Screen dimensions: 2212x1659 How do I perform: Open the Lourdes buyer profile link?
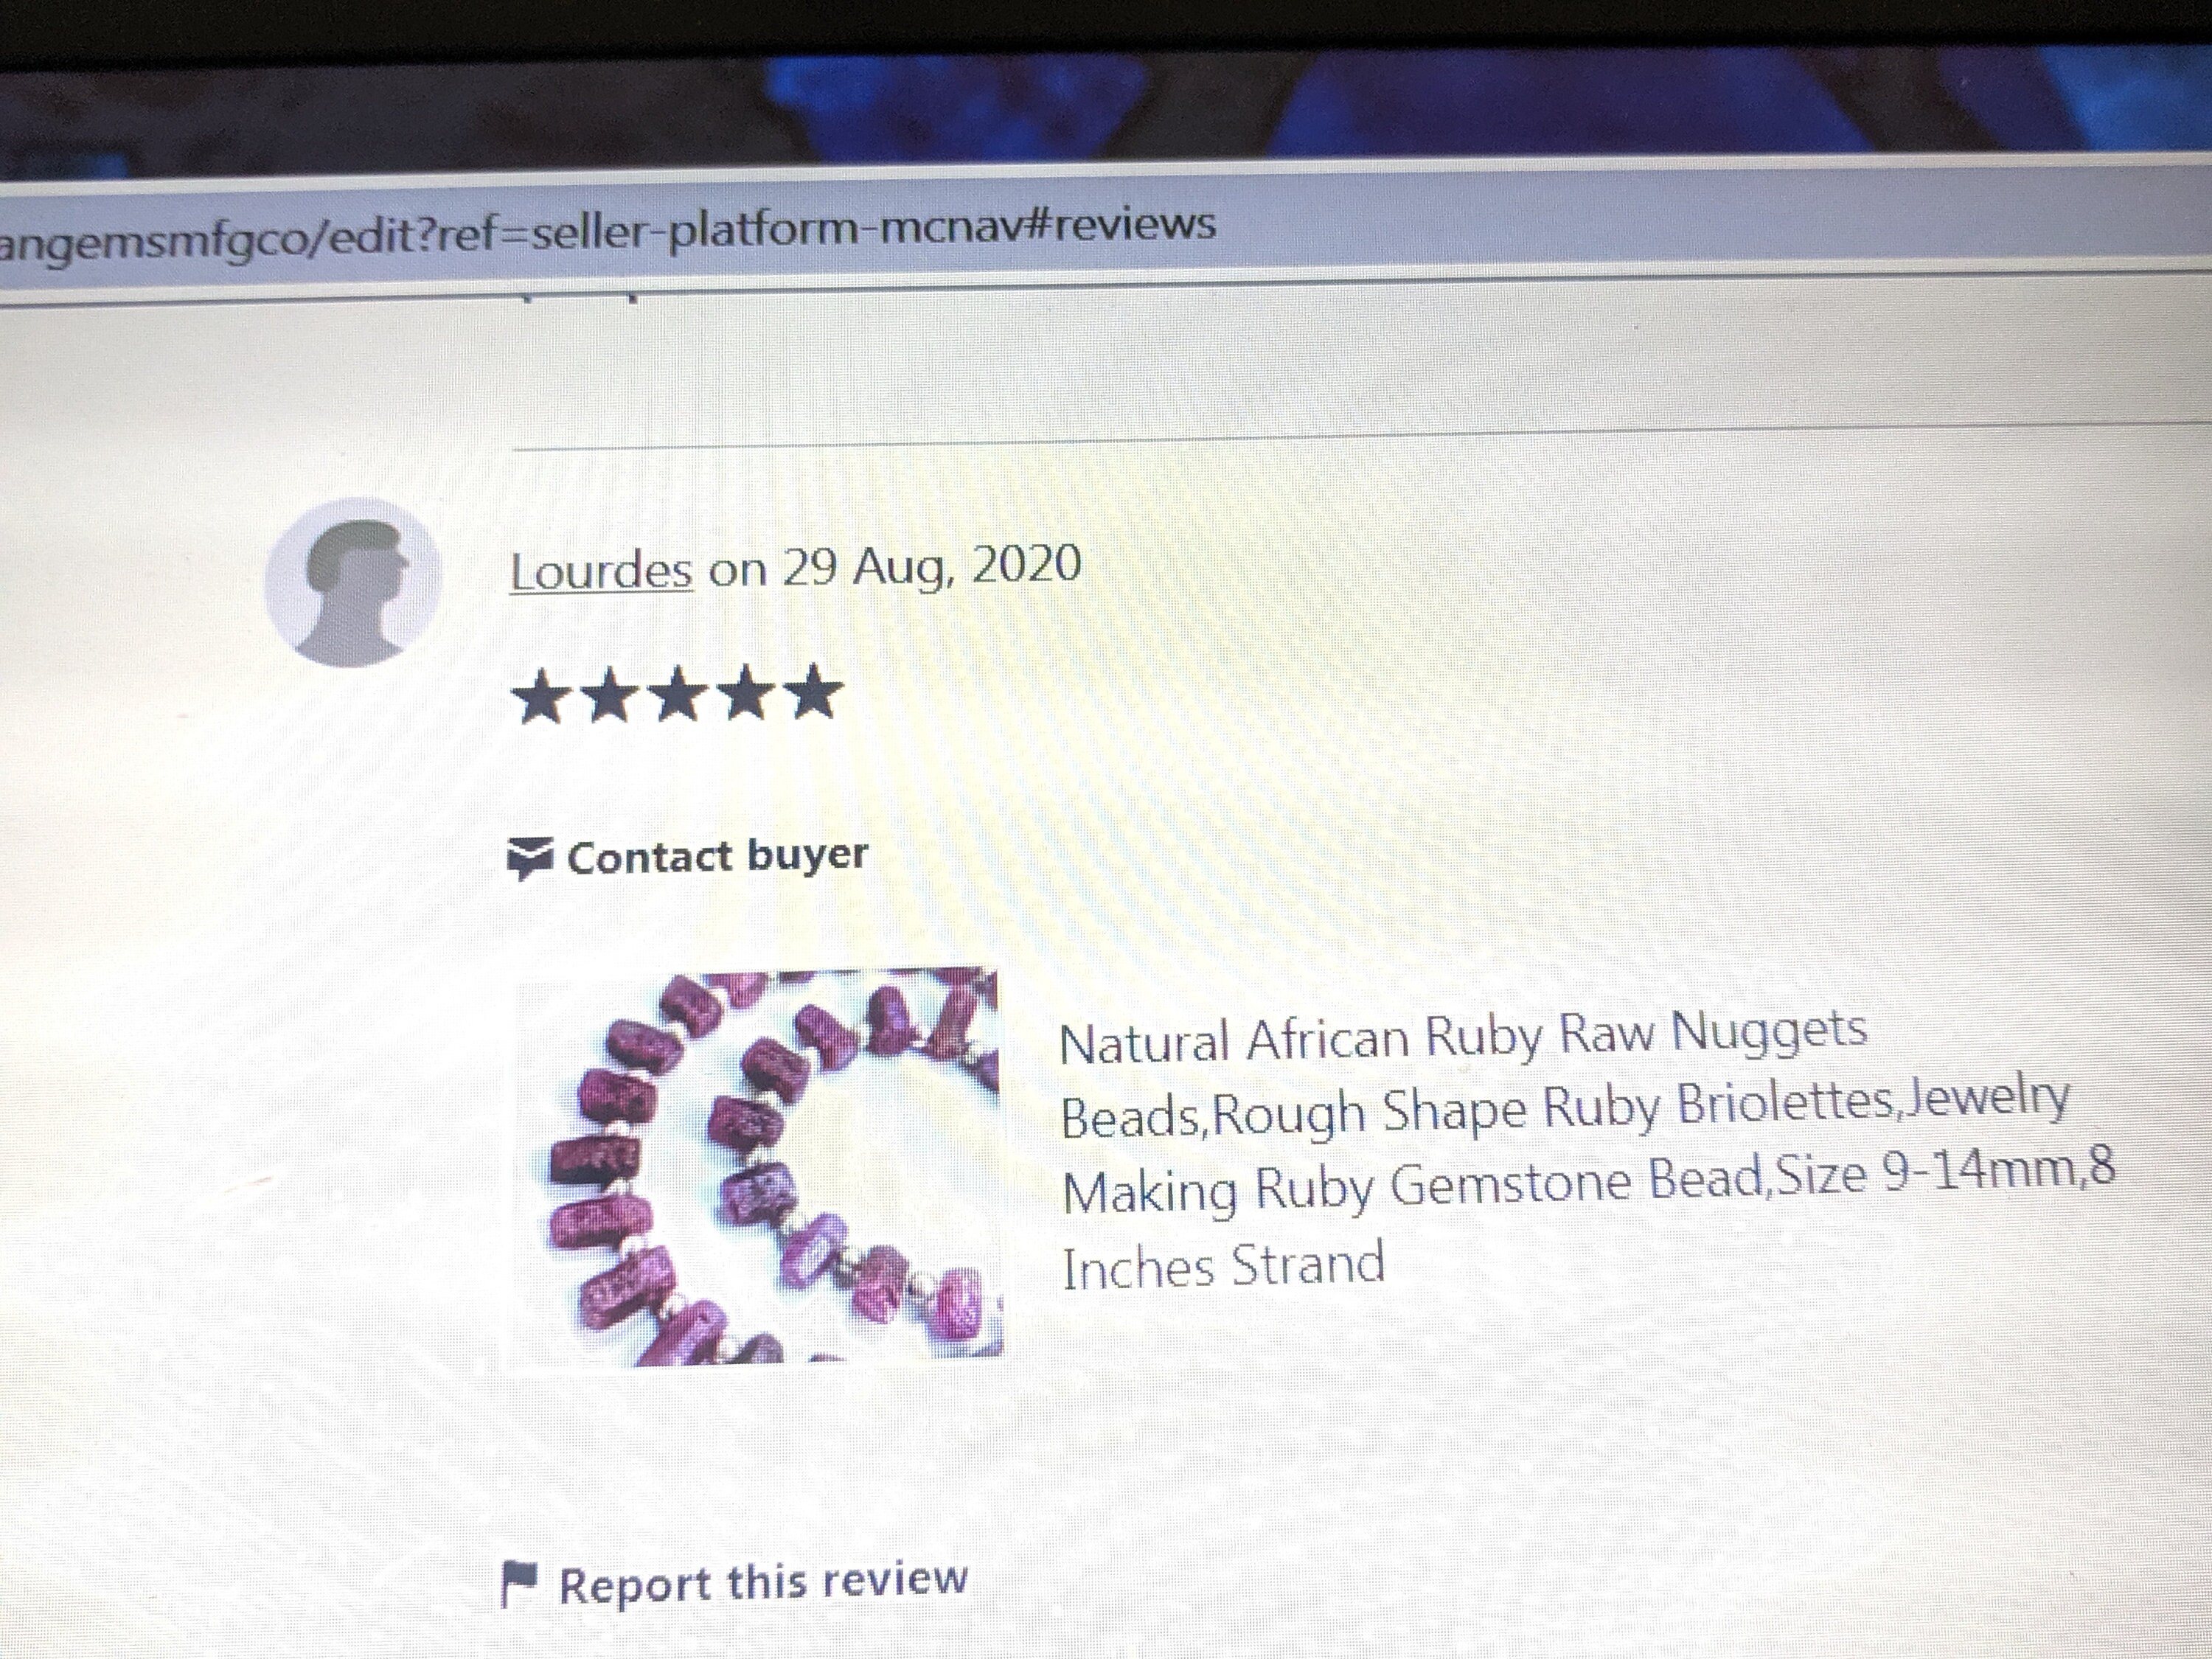click(601, 572)
